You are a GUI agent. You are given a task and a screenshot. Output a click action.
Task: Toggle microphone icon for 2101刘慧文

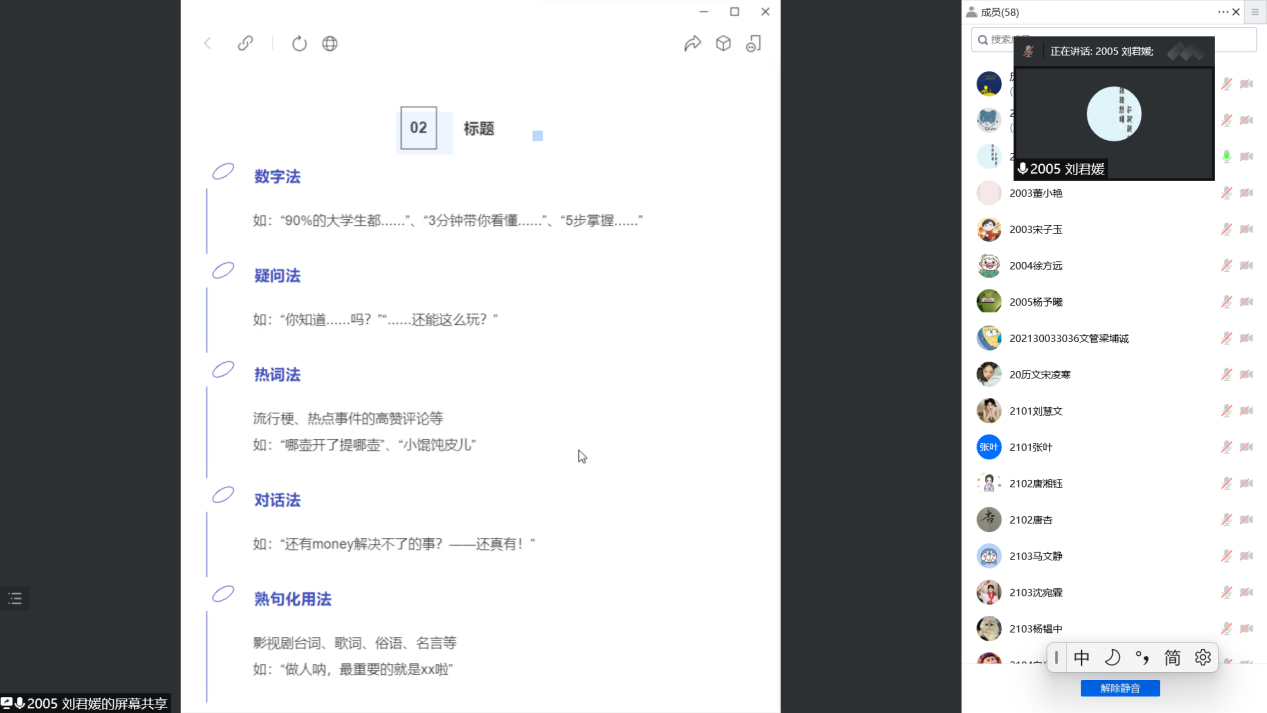(1226, 411)
